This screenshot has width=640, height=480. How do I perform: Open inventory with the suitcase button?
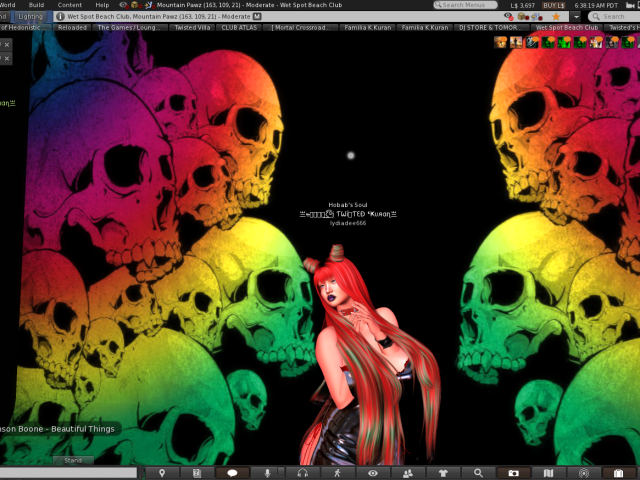click(x=619, y=473)
